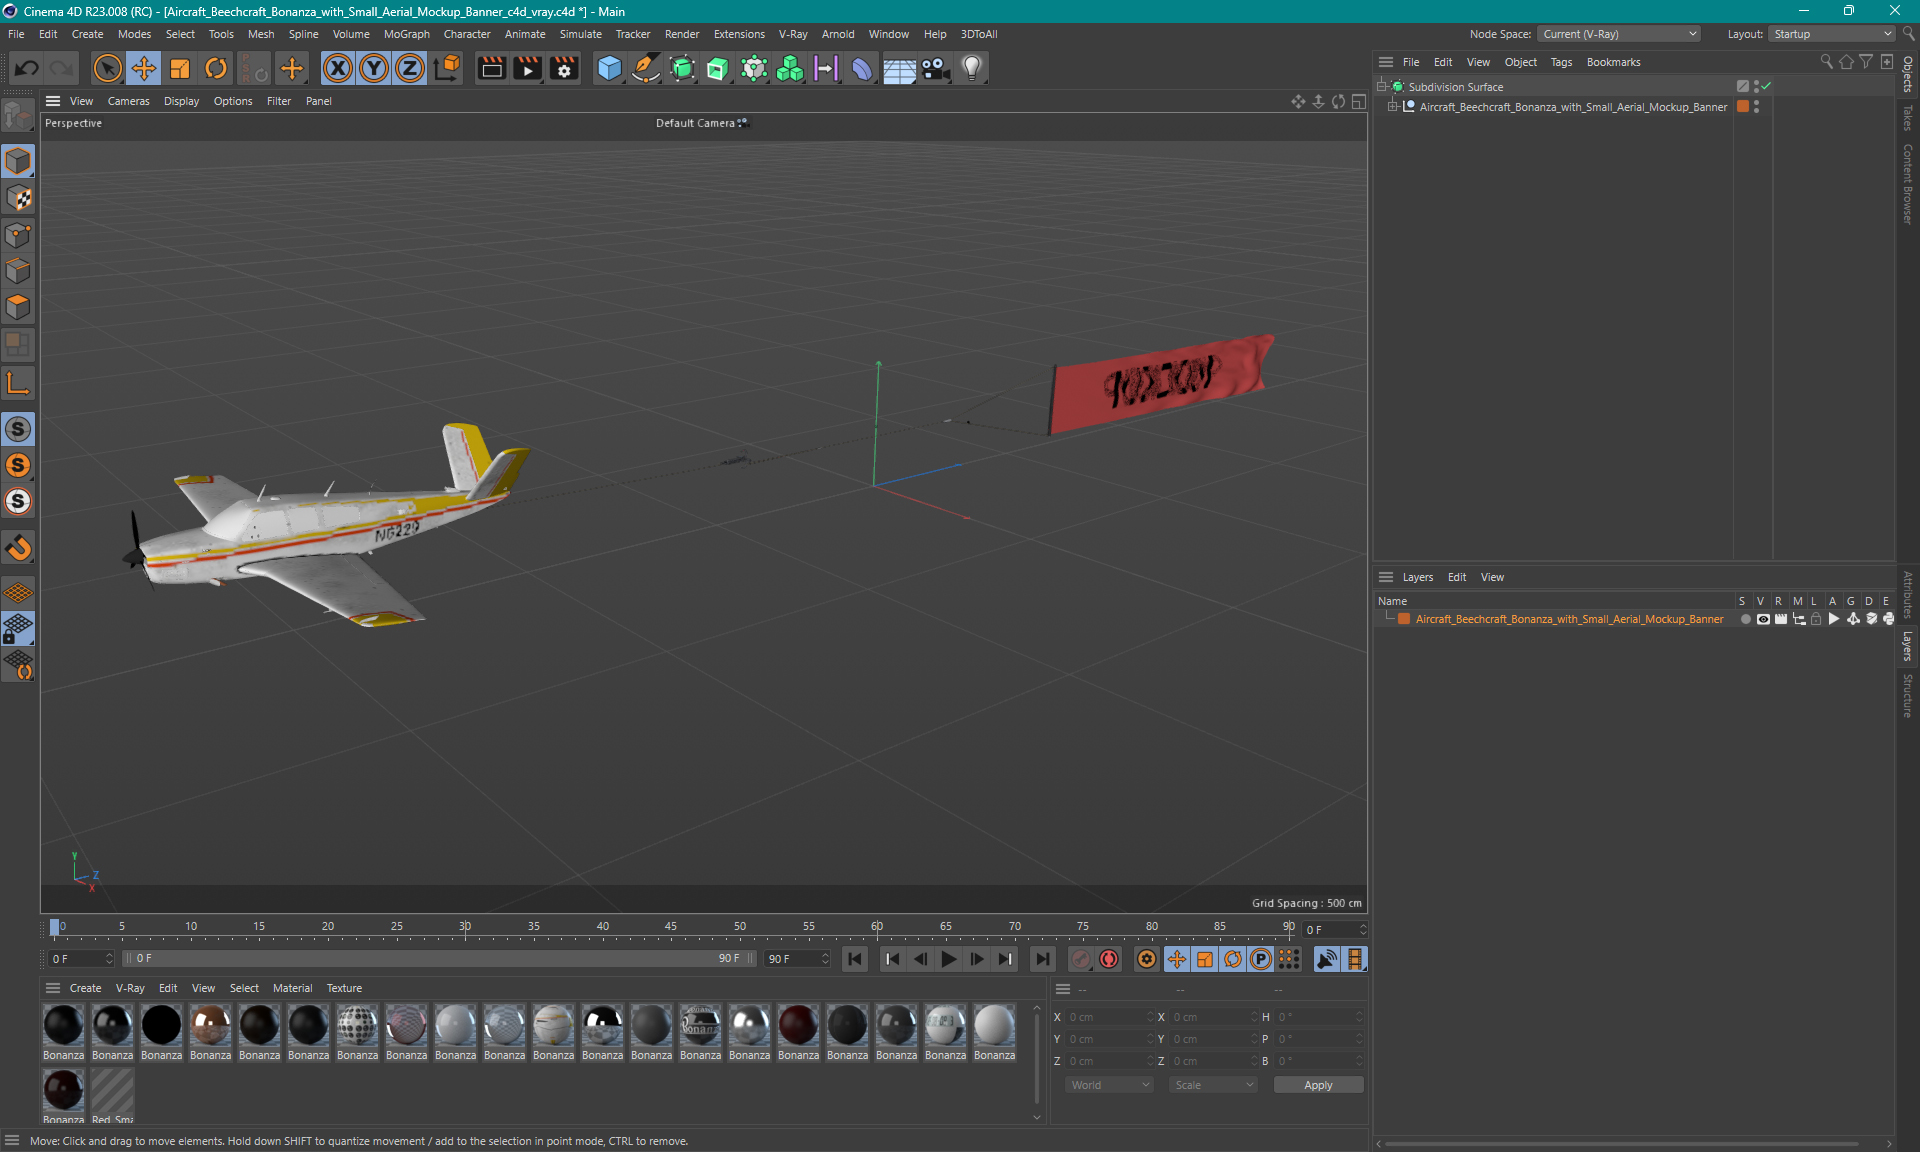The image size is (1920, 1152).
Task: Open the vertical Structure tab
Action: pyautogui.click(x=1908, y=695)
